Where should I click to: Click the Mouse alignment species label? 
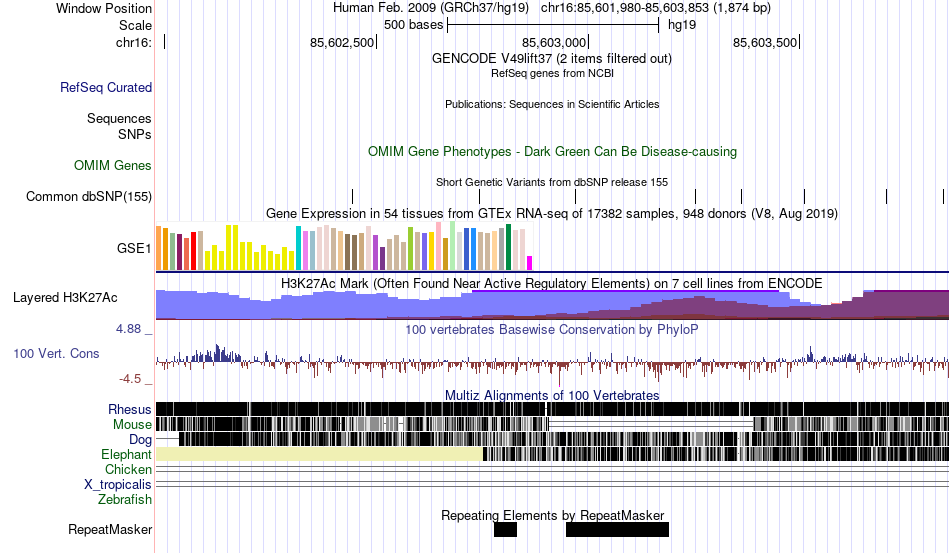132,425
